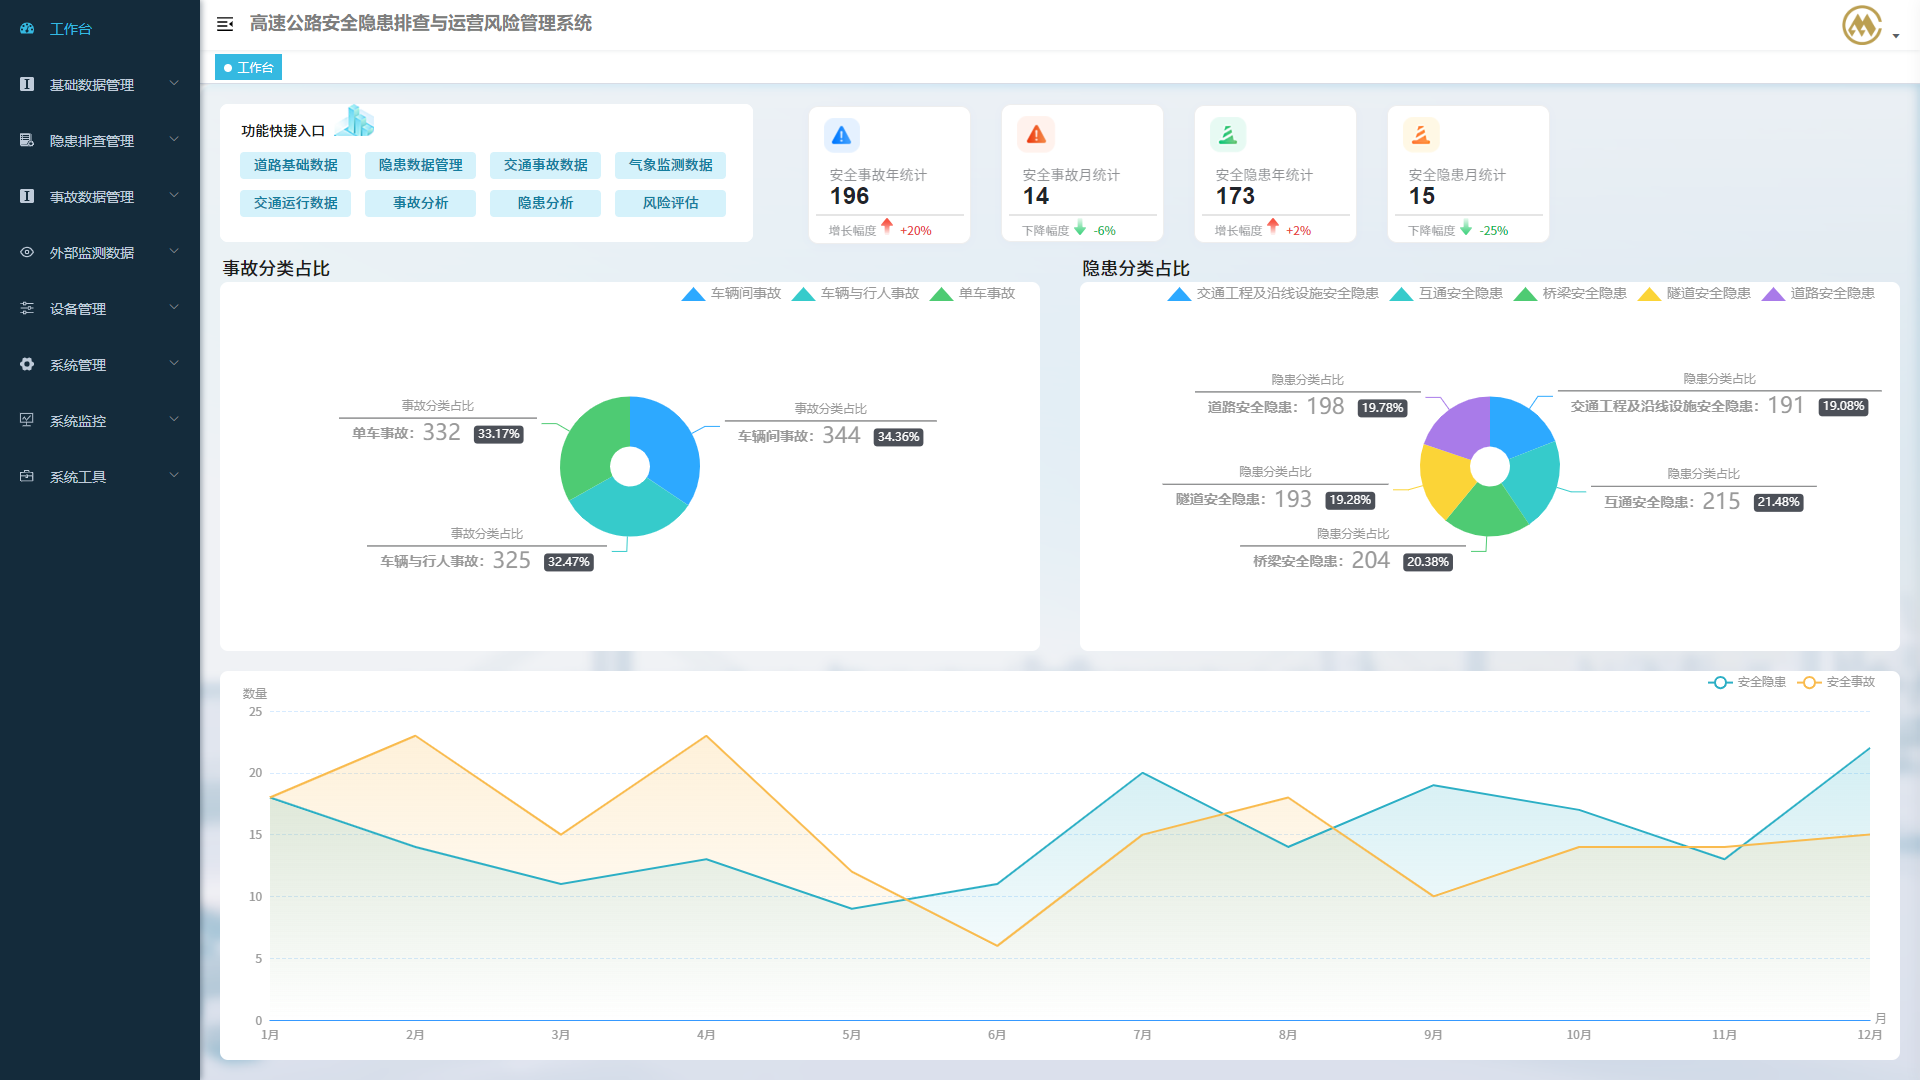
Task: Click the hamburger menu collapse icon
Action: [225, 24]
